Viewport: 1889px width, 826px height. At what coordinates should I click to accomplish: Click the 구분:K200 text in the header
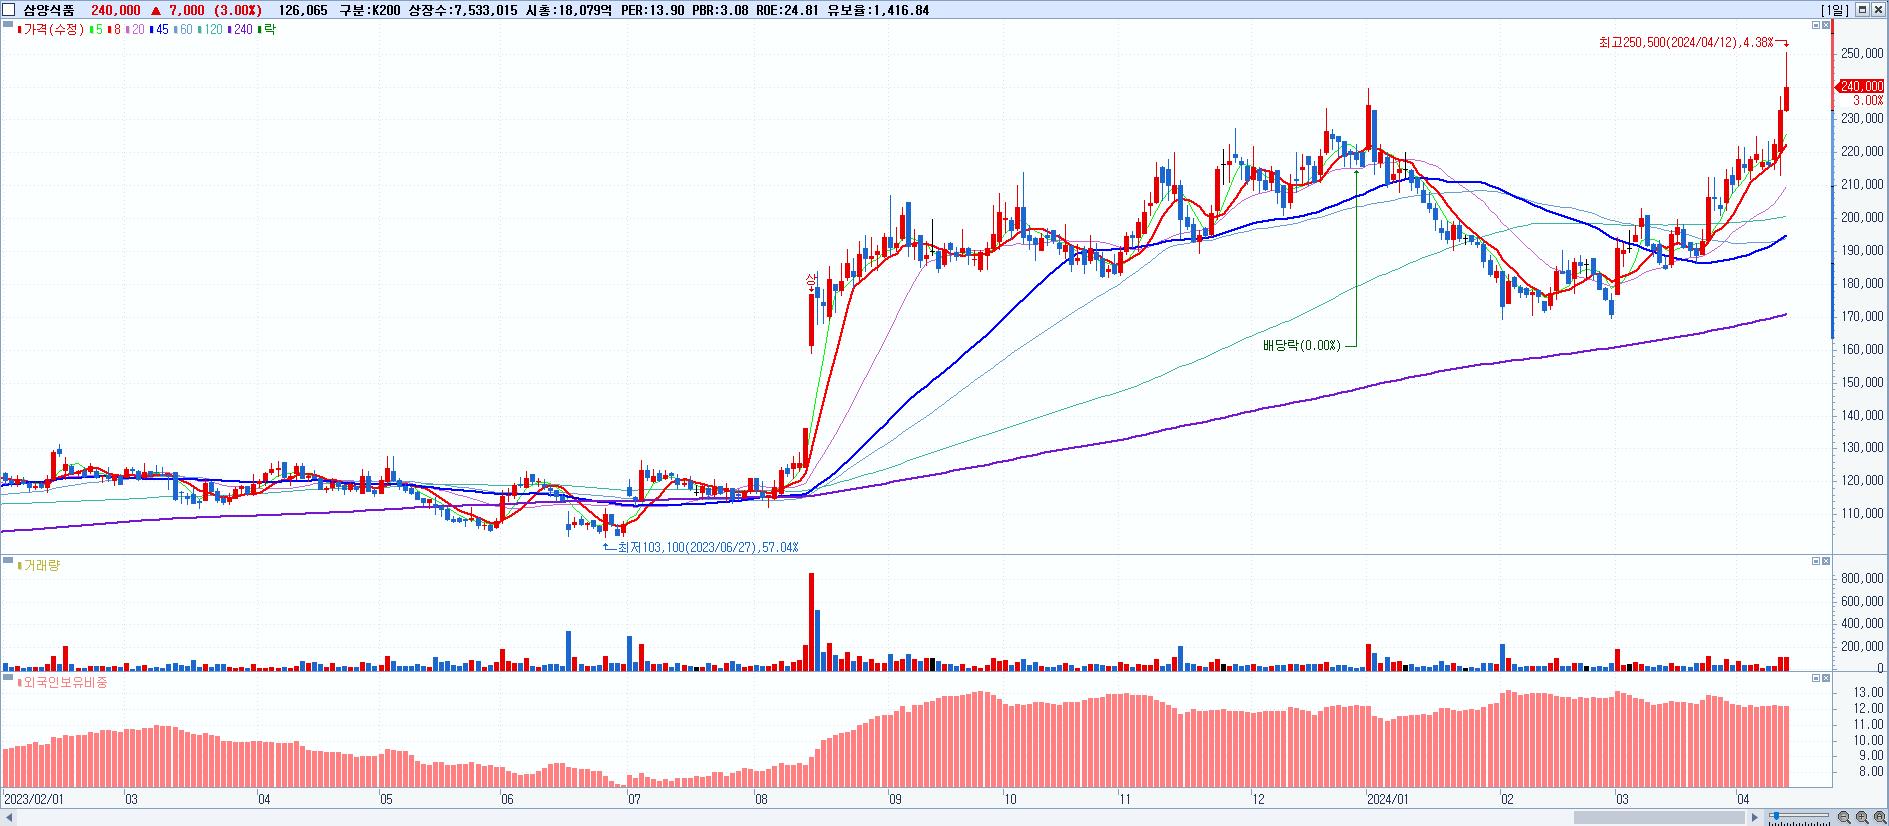click(x=371, y=10)
